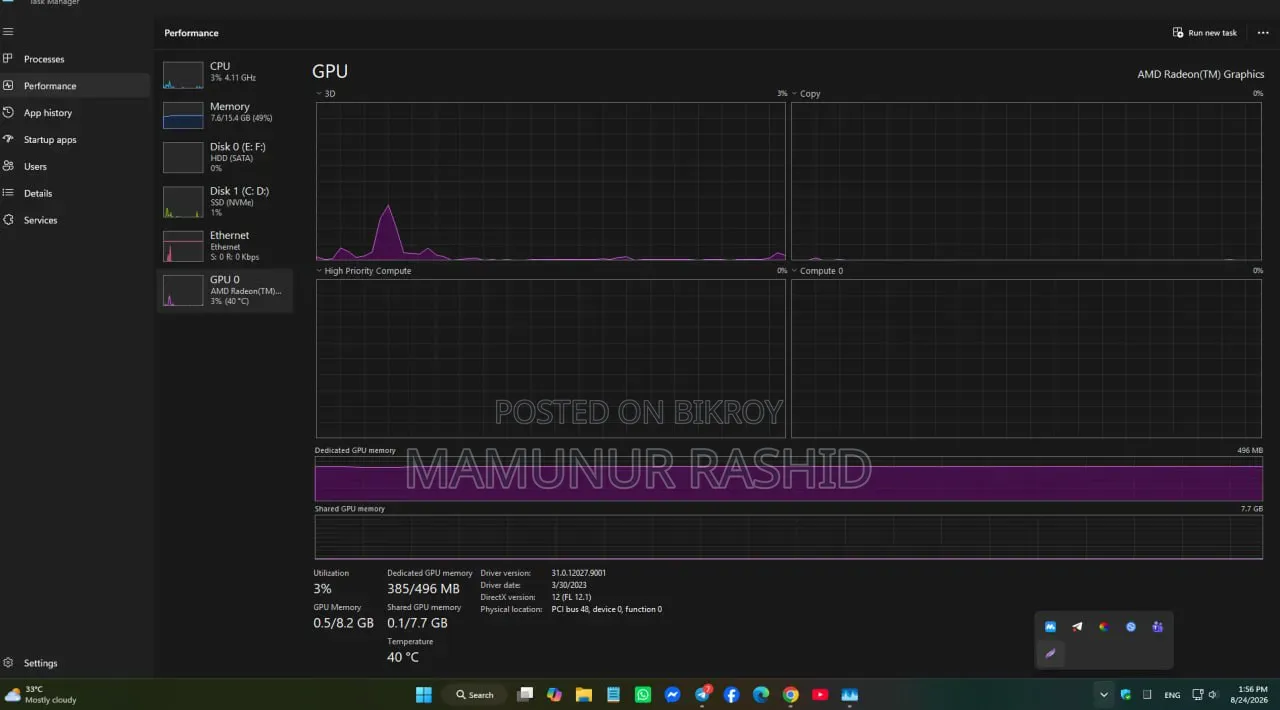
Task: Click the Shared GPU memory graph
Action: pos(788,537)
